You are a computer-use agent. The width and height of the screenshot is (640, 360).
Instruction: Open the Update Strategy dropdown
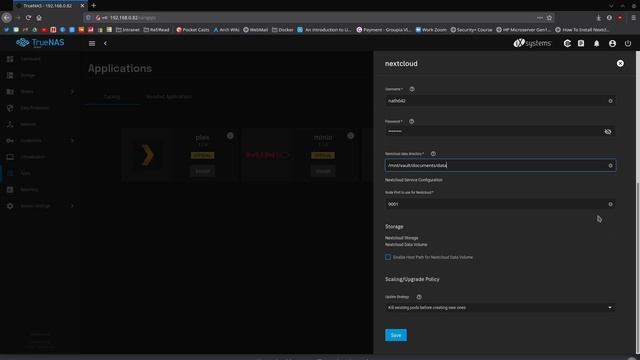tap(500, 307)
